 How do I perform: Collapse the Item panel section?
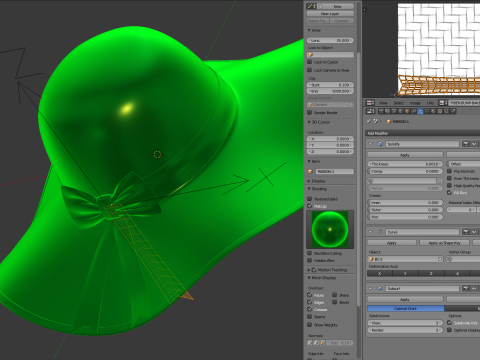(309, 161)
